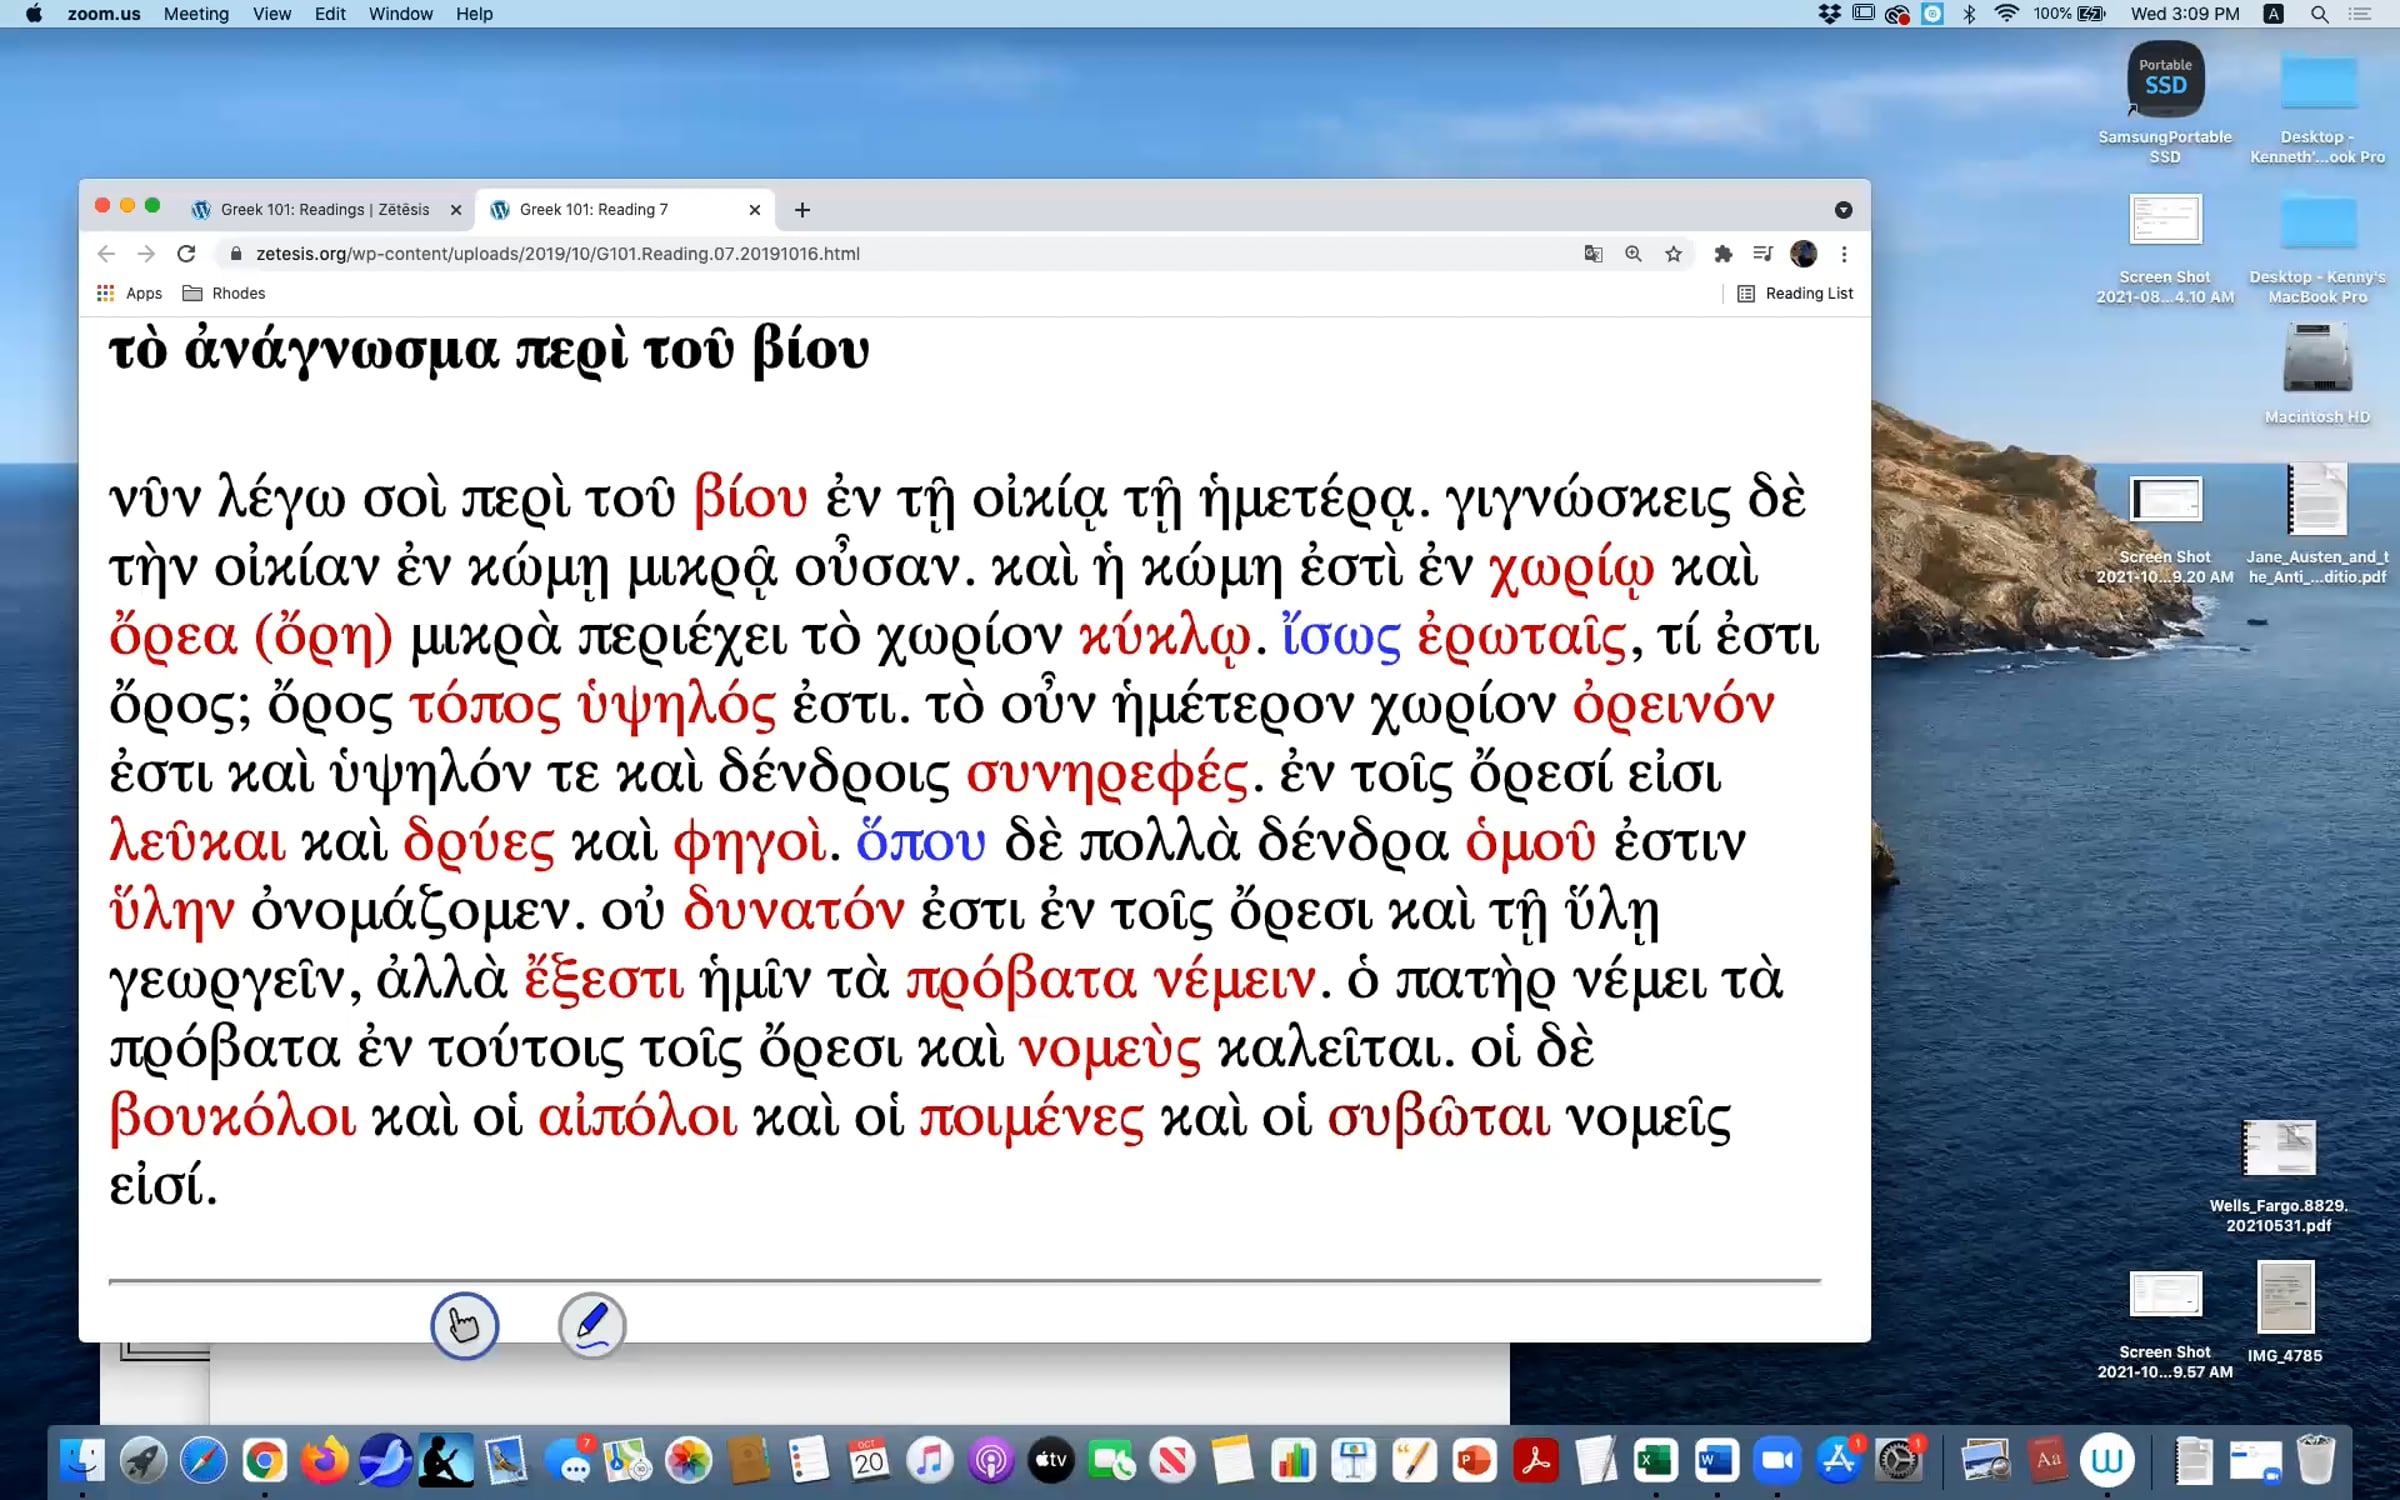Viewport: 2400px width, 1500px height.
Task: Click the red word βουκόλοι
Action: point(232,1116)
